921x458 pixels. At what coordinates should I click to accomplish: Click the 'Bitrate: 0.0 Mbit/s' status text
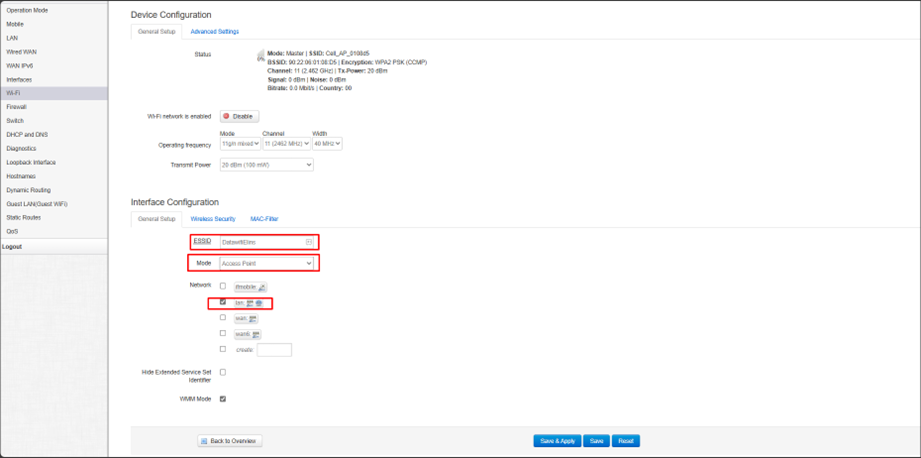point(292,88)
